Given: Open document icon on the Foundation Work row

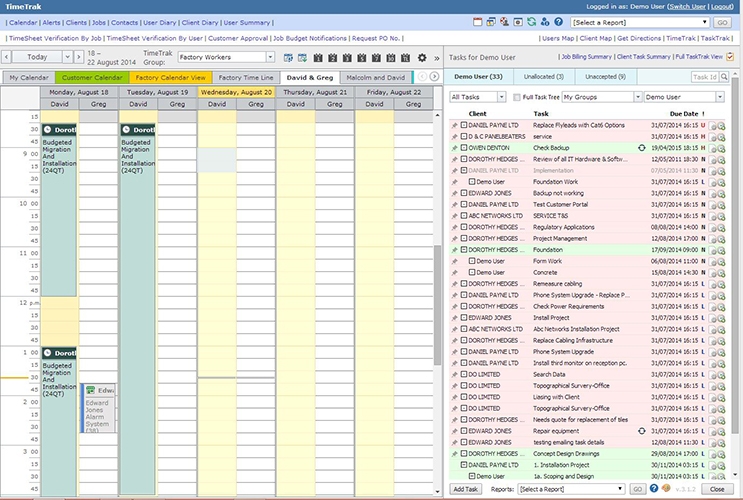Looking at the screenshot, I should [713, 182].
